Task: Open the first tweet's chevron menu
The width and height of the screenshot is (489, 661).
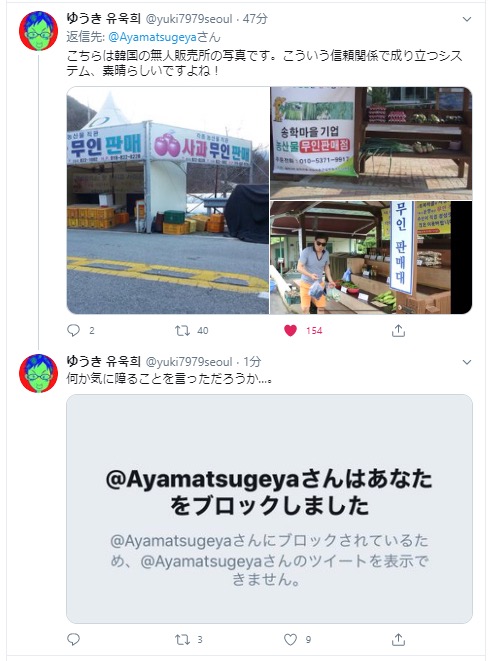Action: [x=467, y=19]
